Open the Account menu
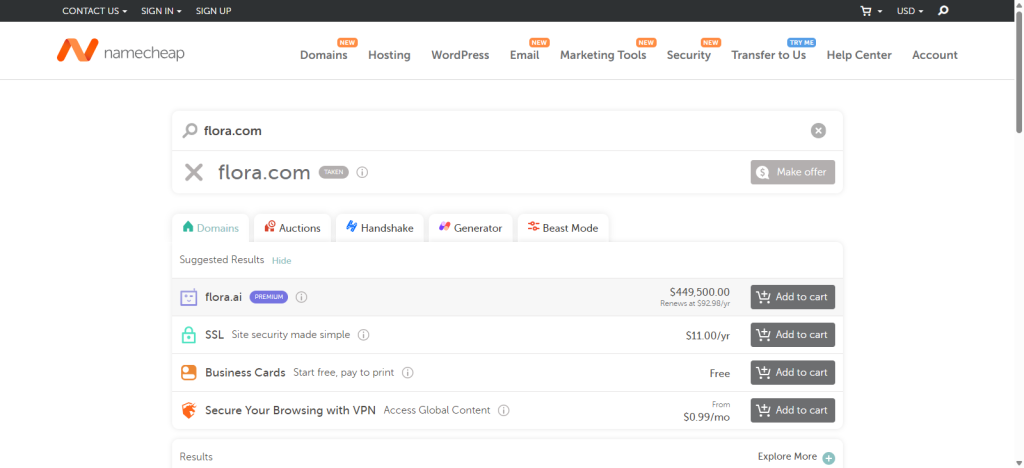This screenshot has width=1024, height=468. 935,55
